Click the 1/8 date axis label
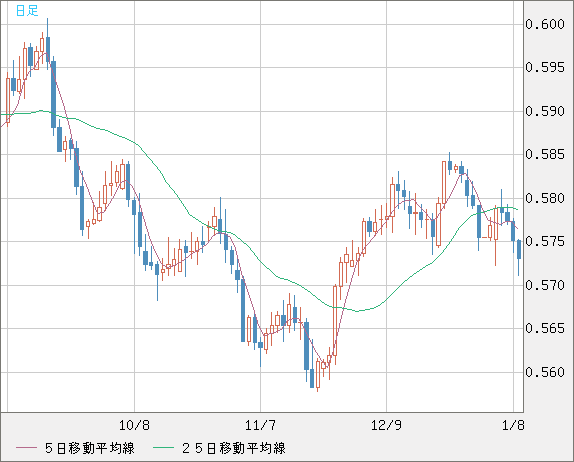This screenshot has width=574, height=462. pyautogui.click(x=513, y=425)
